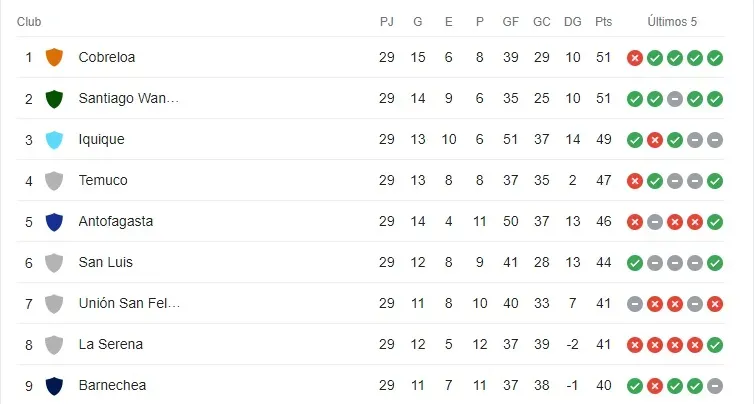Screen dimensions: 754x404
Task: Click the Club column header
Action: 29,22
